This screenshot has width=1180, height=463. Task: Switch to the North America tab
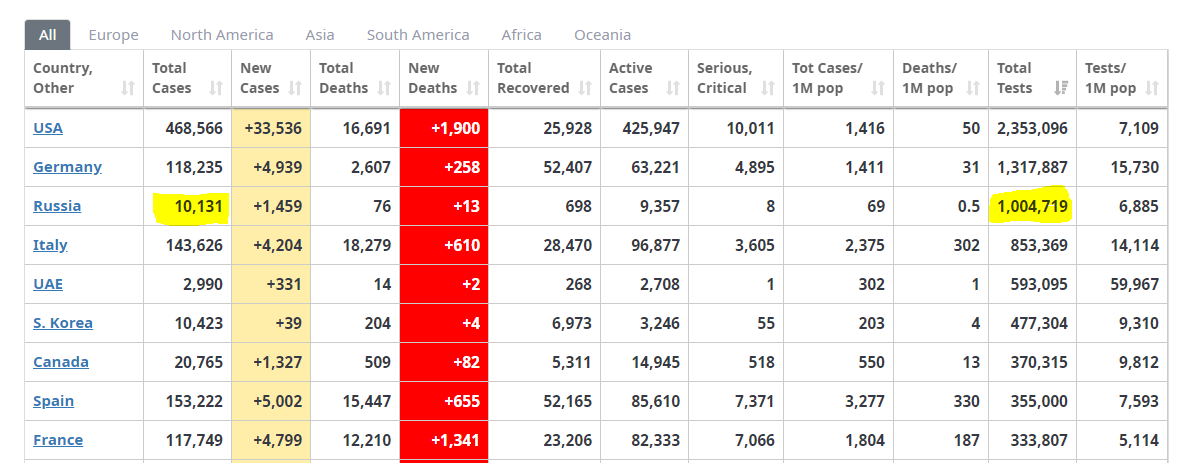pos(222,35)
